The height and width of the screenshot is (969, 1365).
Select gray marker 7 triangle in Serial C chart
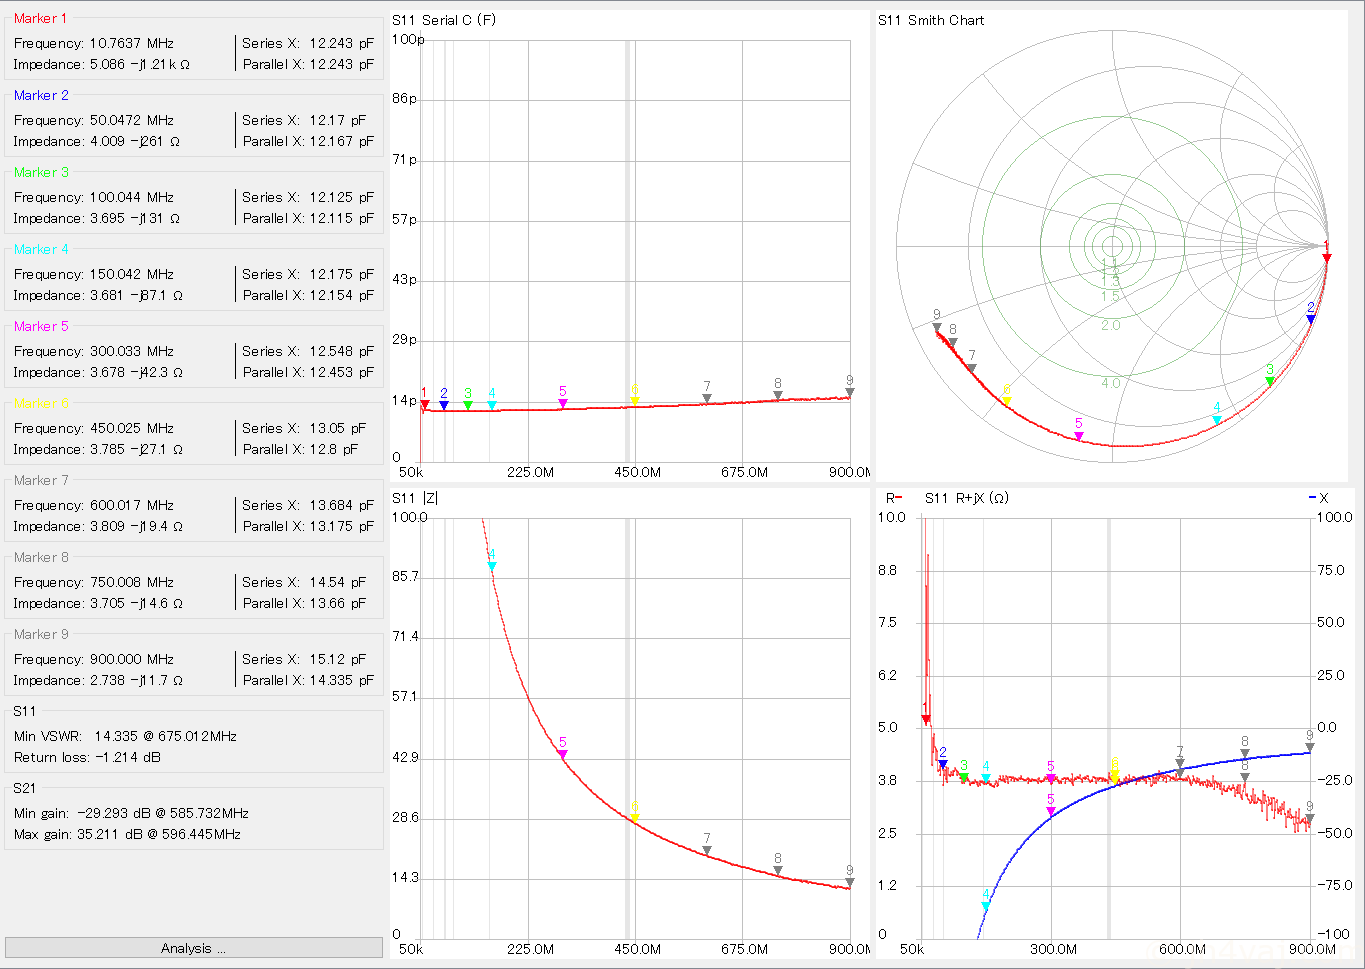707,399
